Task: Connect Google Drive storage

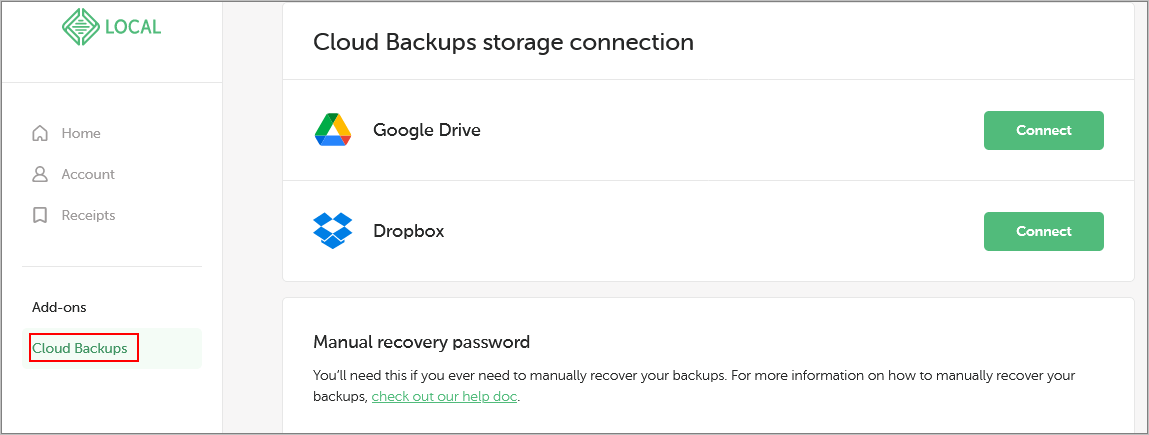Action: (1043, 130)
